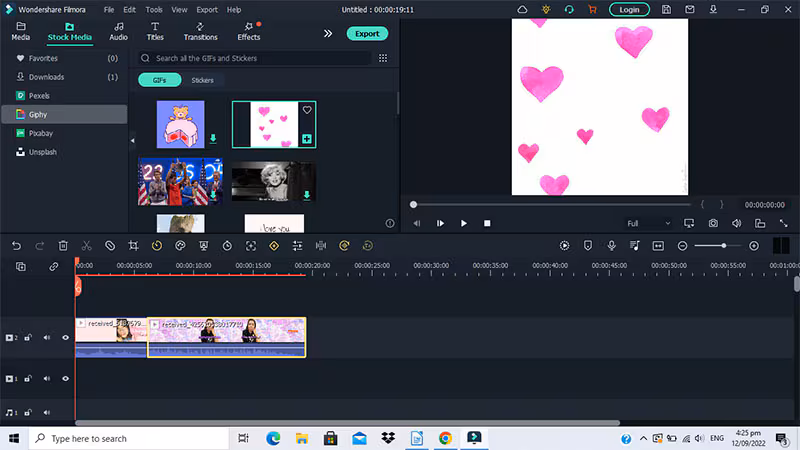Add the pink hearts GIF to project

[x=307, y=139]
